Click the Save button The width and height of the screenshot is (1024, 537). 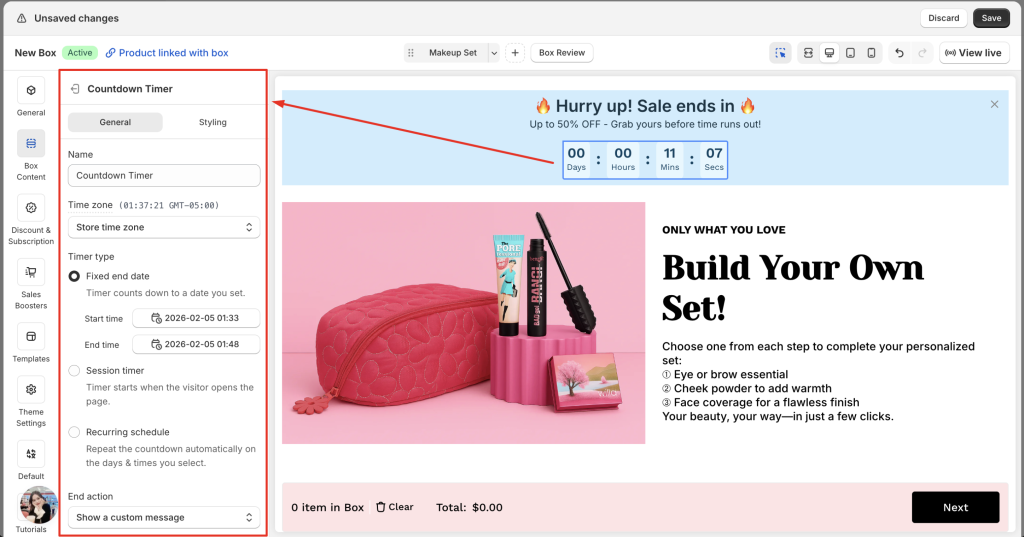pyautogui.click(x=991, y=18)
